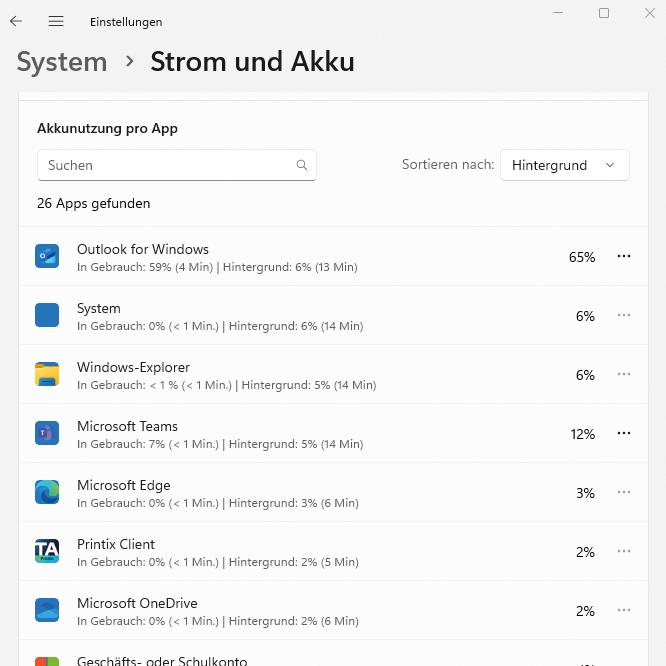Click the Windows-Explorer folder icon

(x=47, y=374)
